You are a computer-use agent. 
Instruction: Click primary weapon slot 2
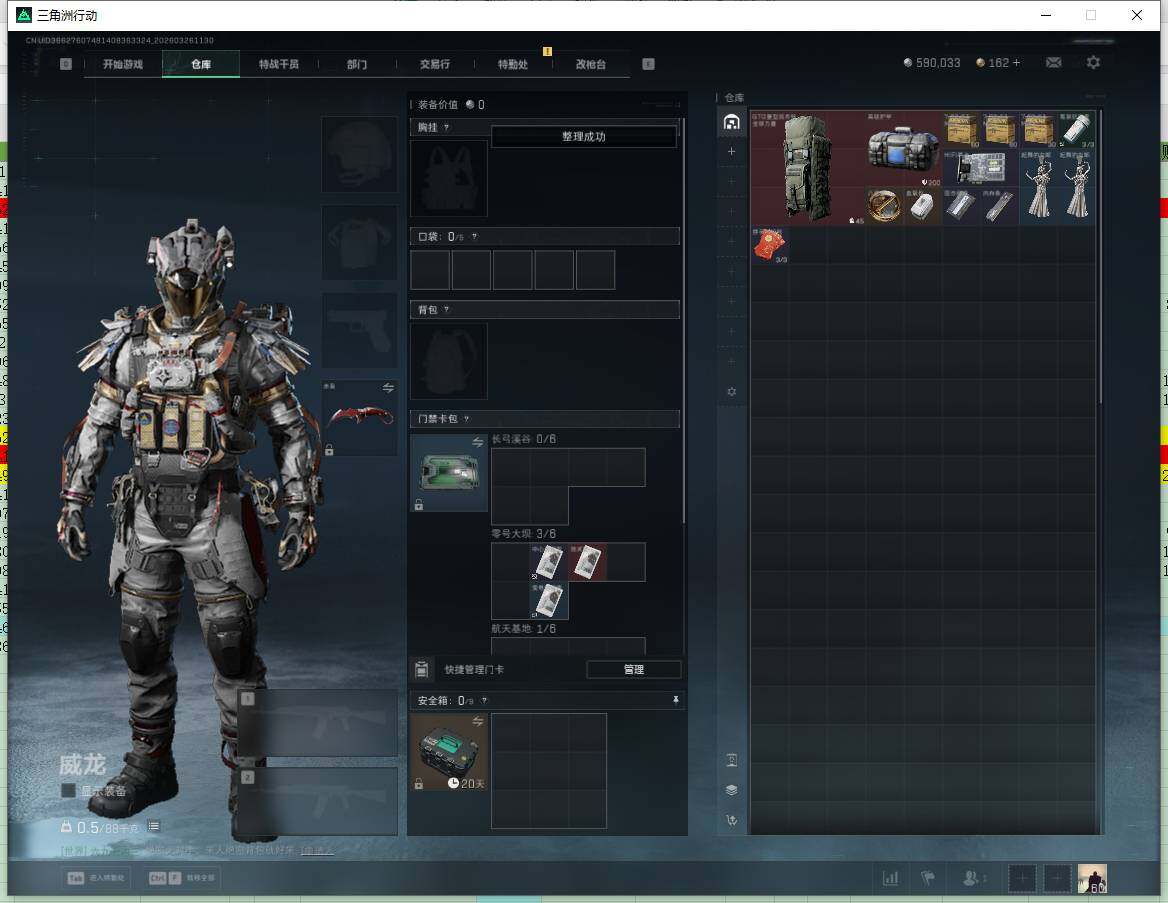click(318, 802)
